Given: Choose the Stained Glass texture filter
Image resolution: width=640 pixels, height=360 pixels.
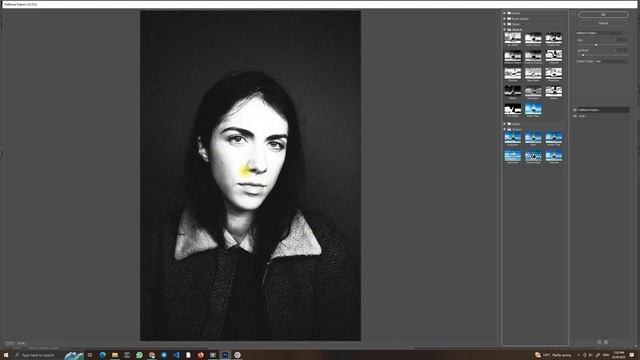Looking at the screenshot, I should pos(533,156).
